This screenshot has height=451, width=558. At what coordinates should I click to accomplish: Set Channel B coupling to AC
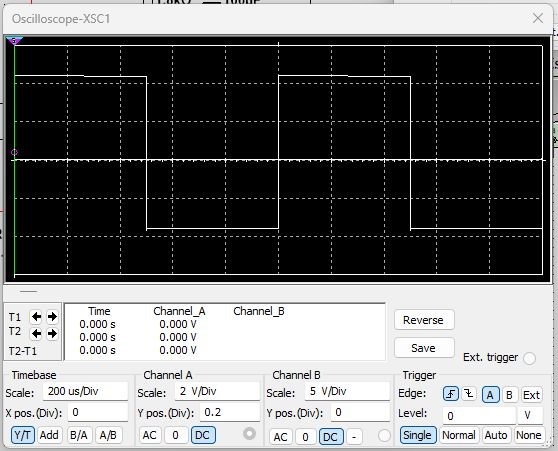(280, 436)
